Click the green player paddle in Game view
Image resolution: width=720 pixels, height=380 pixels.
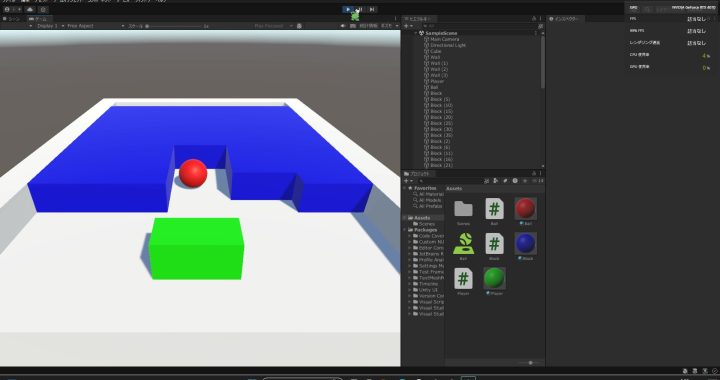point(196,248)
